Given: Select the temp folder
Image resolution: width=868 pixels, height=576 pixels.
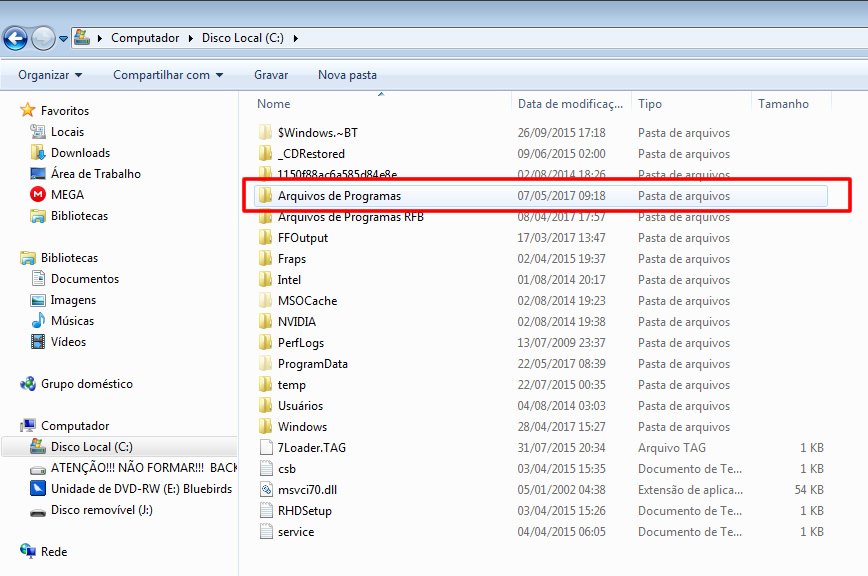Looking at the screenshot, I should (292, 385).
